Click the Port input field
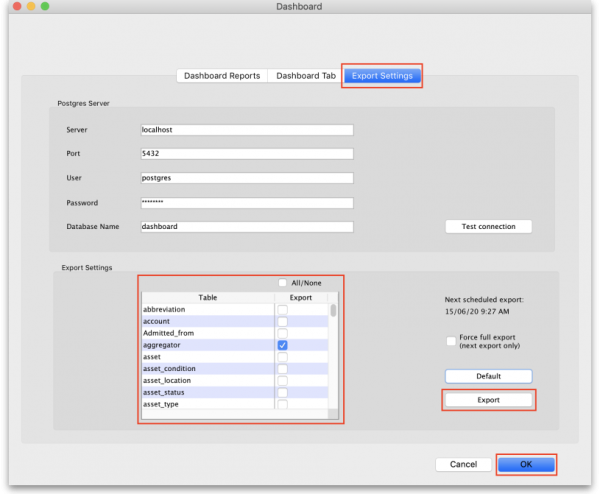Viewport: 600px width, 494px height. pyautogui.click(x=247, y=154)
